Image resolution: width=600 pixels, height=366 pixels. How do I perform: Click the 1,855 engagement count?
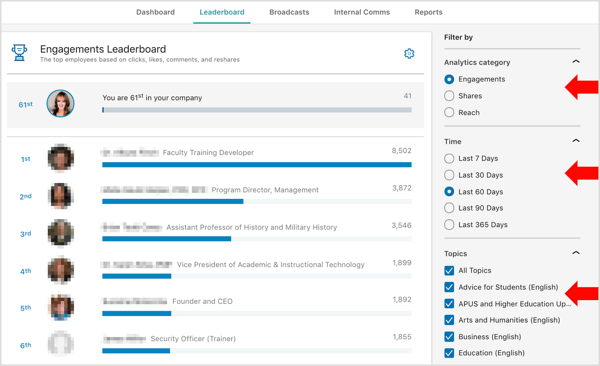tap(402, 337)
